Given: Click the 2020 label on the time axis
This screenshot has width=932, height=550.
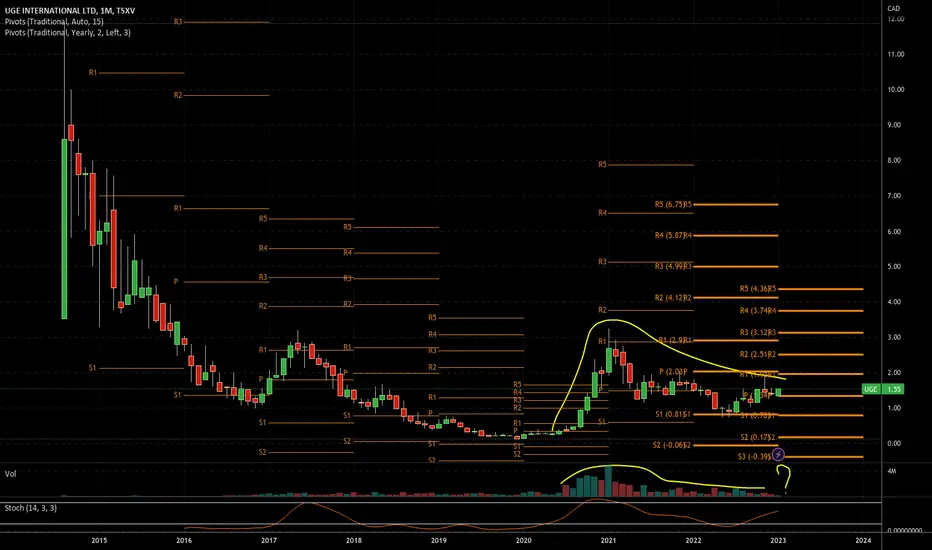Looking at the screenshot, I should coord(524,540).
